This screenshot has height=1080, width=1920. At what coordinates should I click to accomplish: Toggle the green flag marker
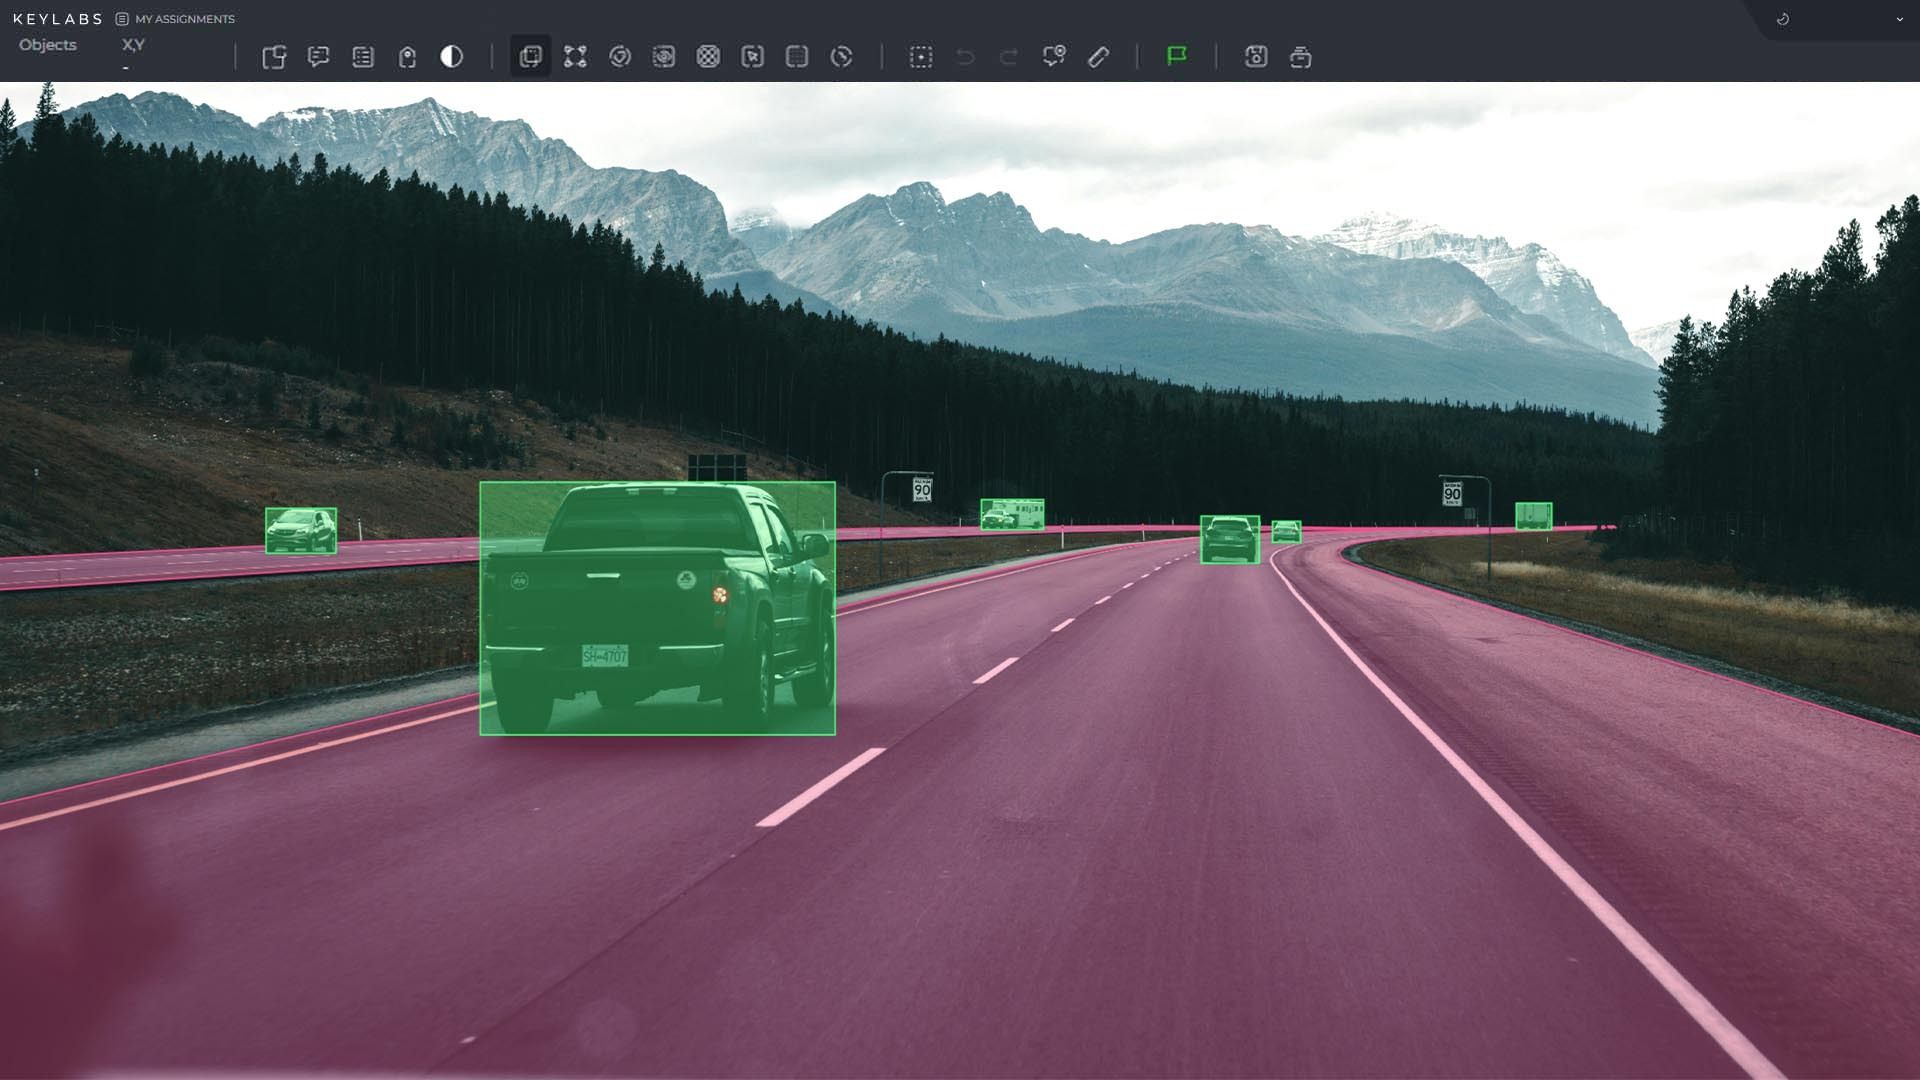pyautogui.click(x=1177, y=57)
